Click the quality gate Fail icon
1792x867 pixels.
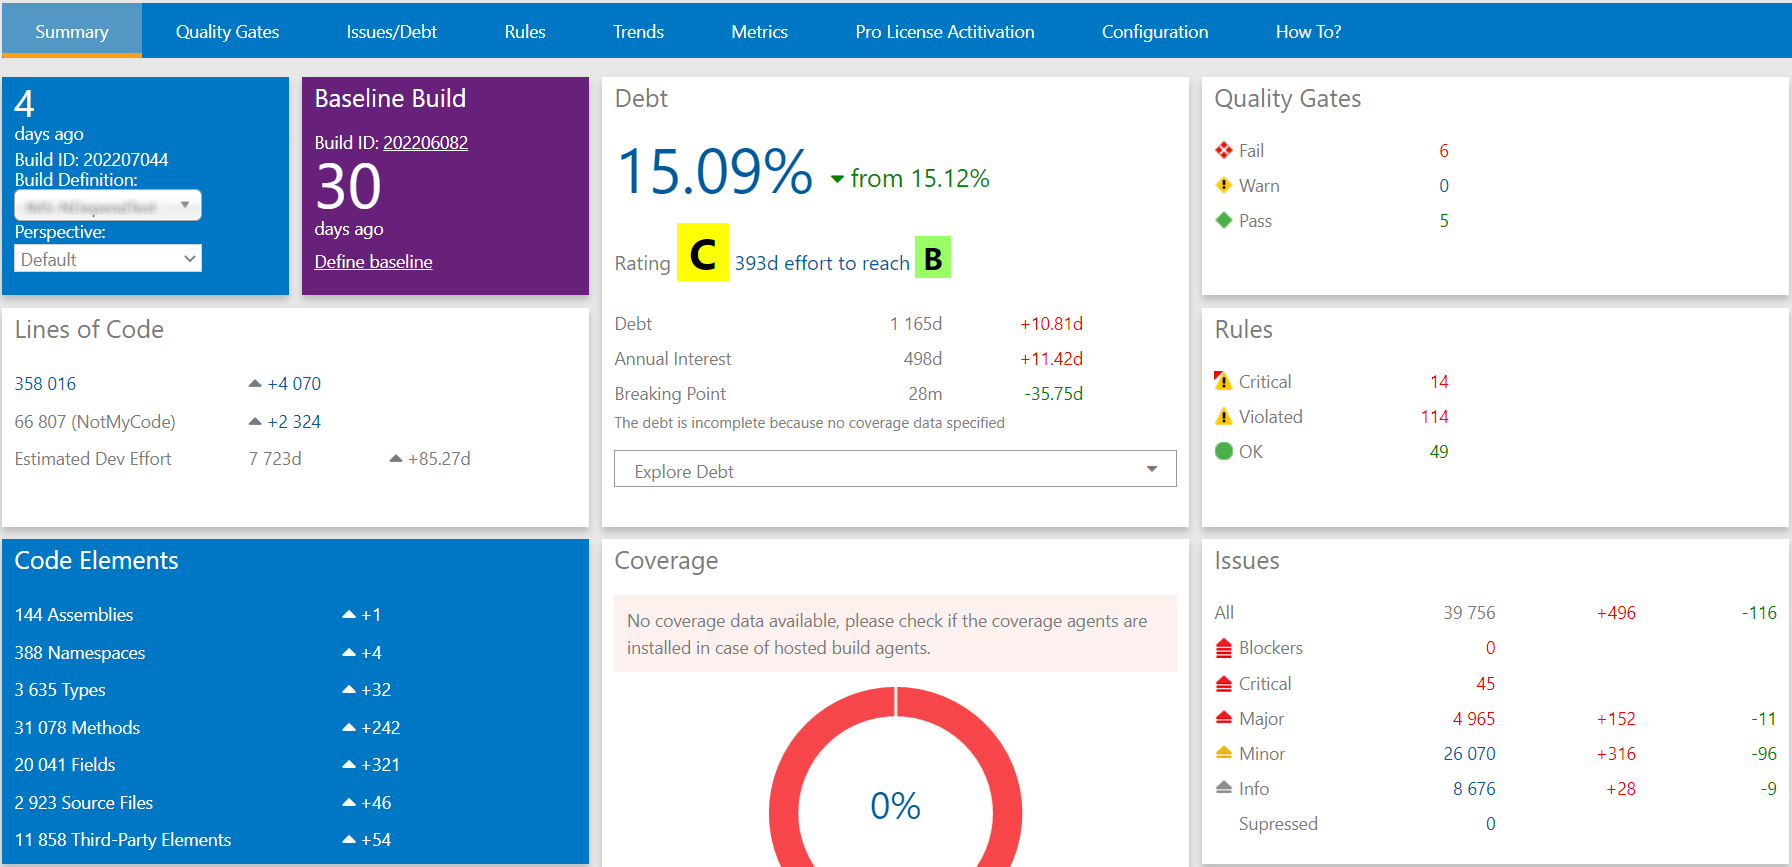pyautogui.click(x=1224, y=150)
